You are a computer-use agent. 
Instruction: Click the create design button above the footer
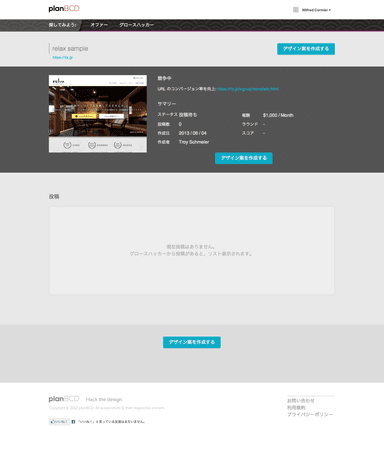pos(192,342)
